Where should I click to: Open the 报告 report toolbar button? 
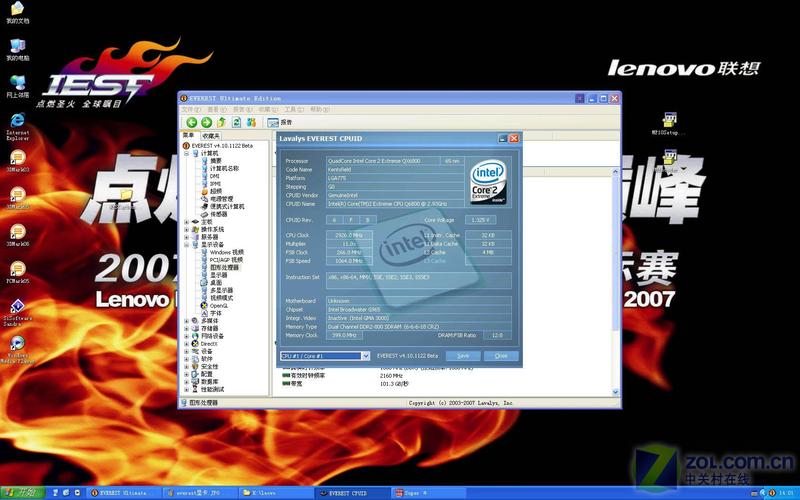[x=280, y=122]
